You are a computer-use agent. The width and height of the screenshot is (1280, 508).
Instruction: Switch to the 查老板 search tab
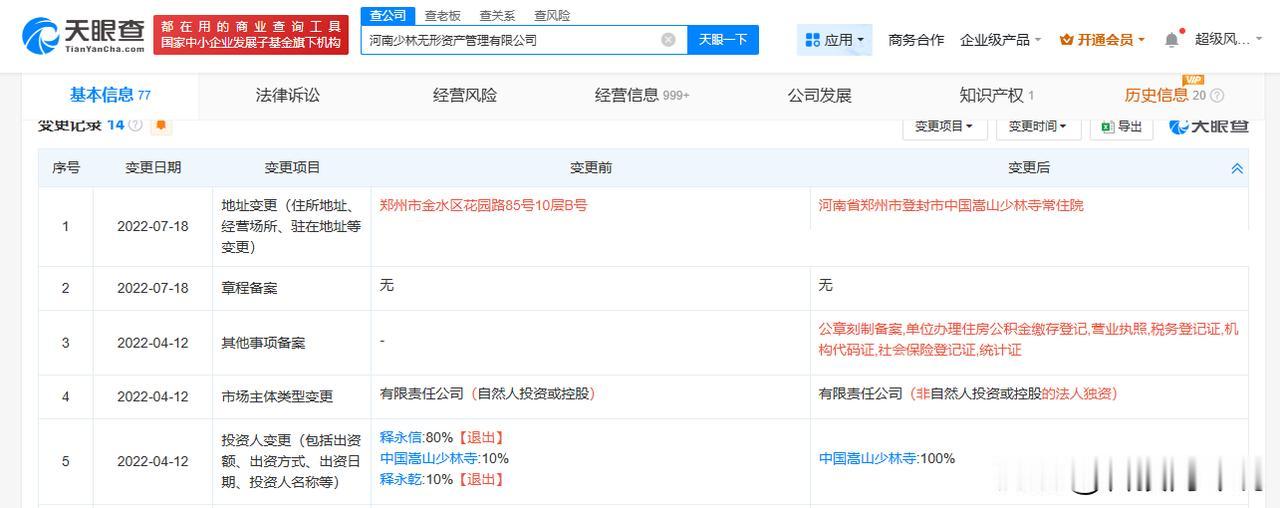(x=442, y=15)
